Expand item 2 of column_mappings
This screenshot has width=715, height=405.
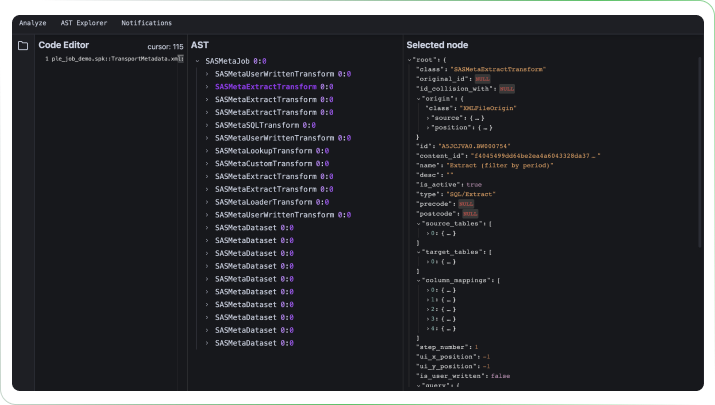coord(428,309)
